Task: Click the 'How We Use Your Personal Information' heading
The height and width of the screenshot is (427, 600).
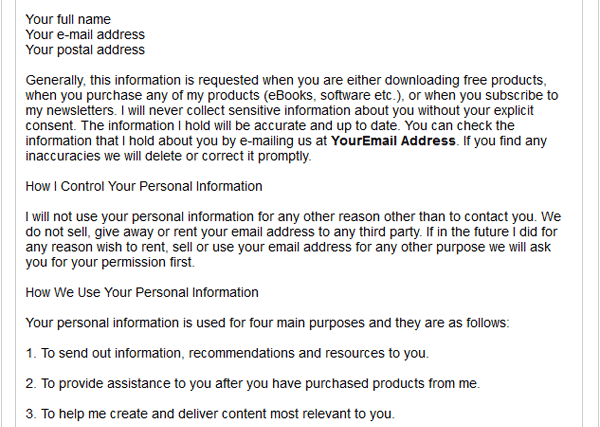Action: point(142,292)
